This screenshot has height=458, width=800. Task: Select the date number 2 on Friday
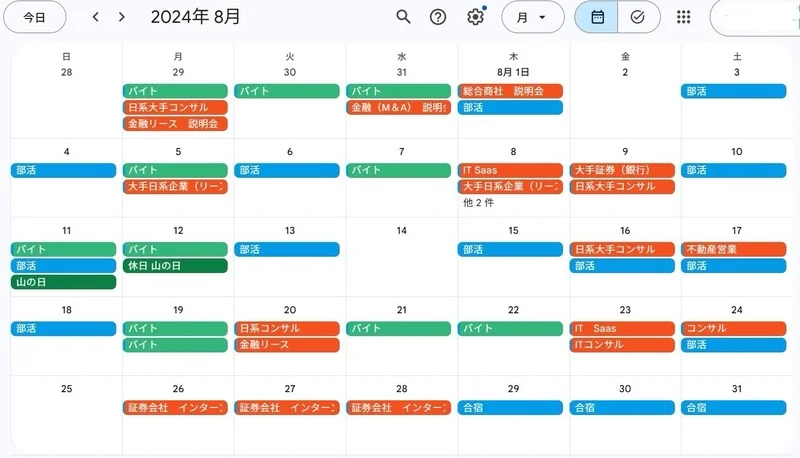click(x=625, y=72)
